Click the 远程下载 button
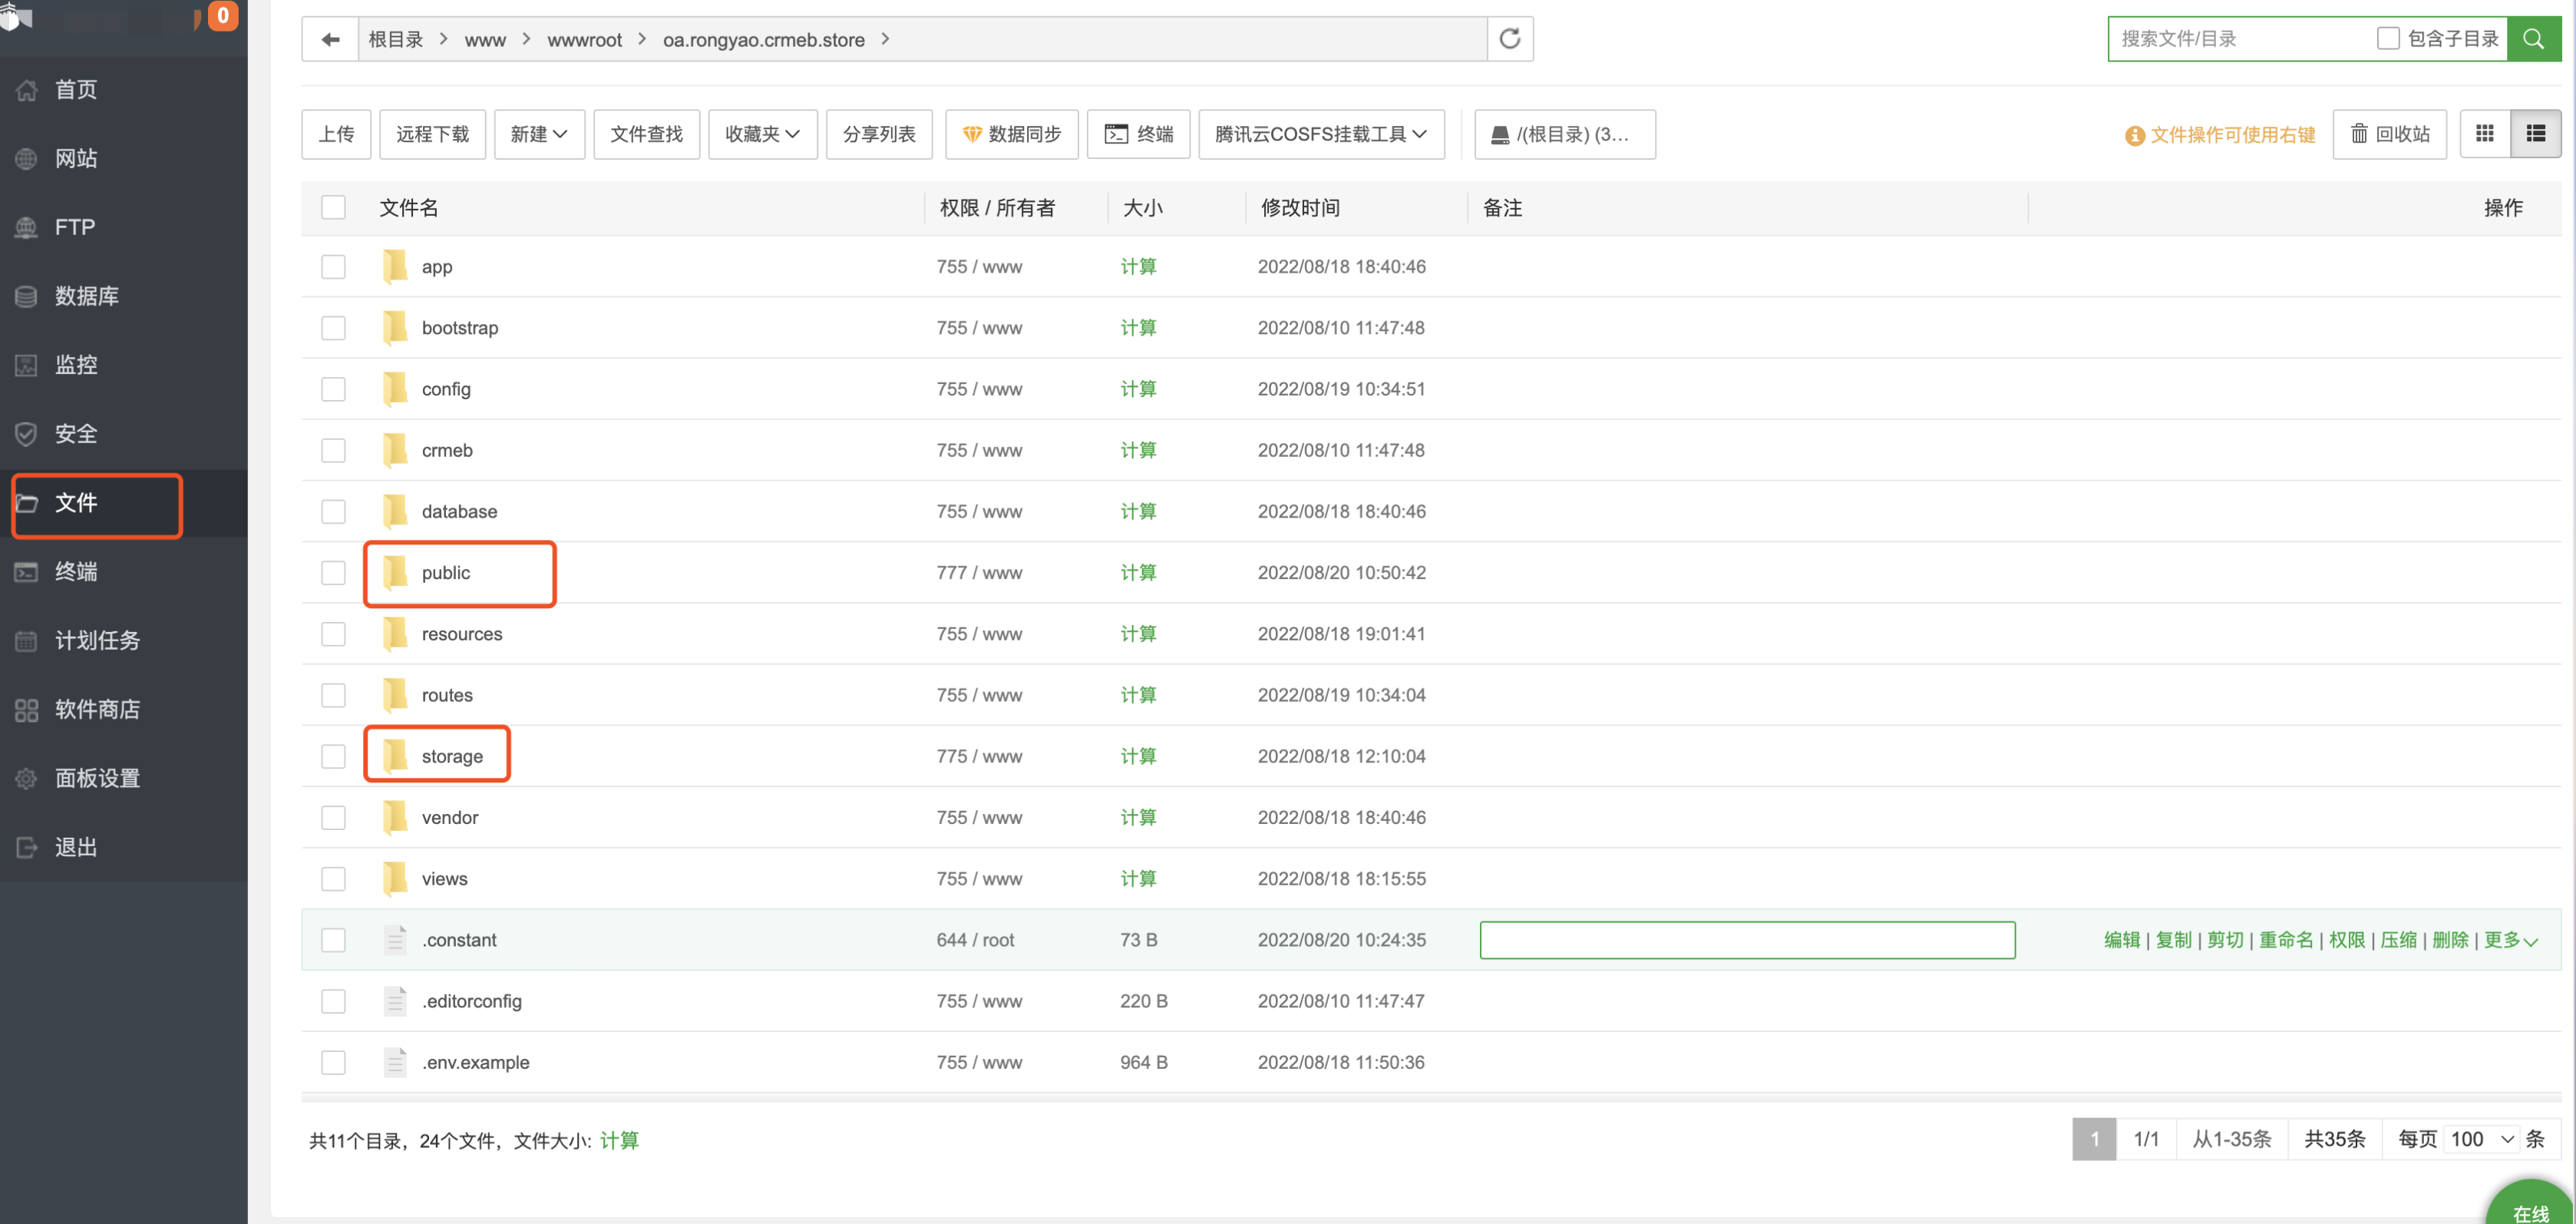2576x1224 pixels. click(x=432, y=134)
